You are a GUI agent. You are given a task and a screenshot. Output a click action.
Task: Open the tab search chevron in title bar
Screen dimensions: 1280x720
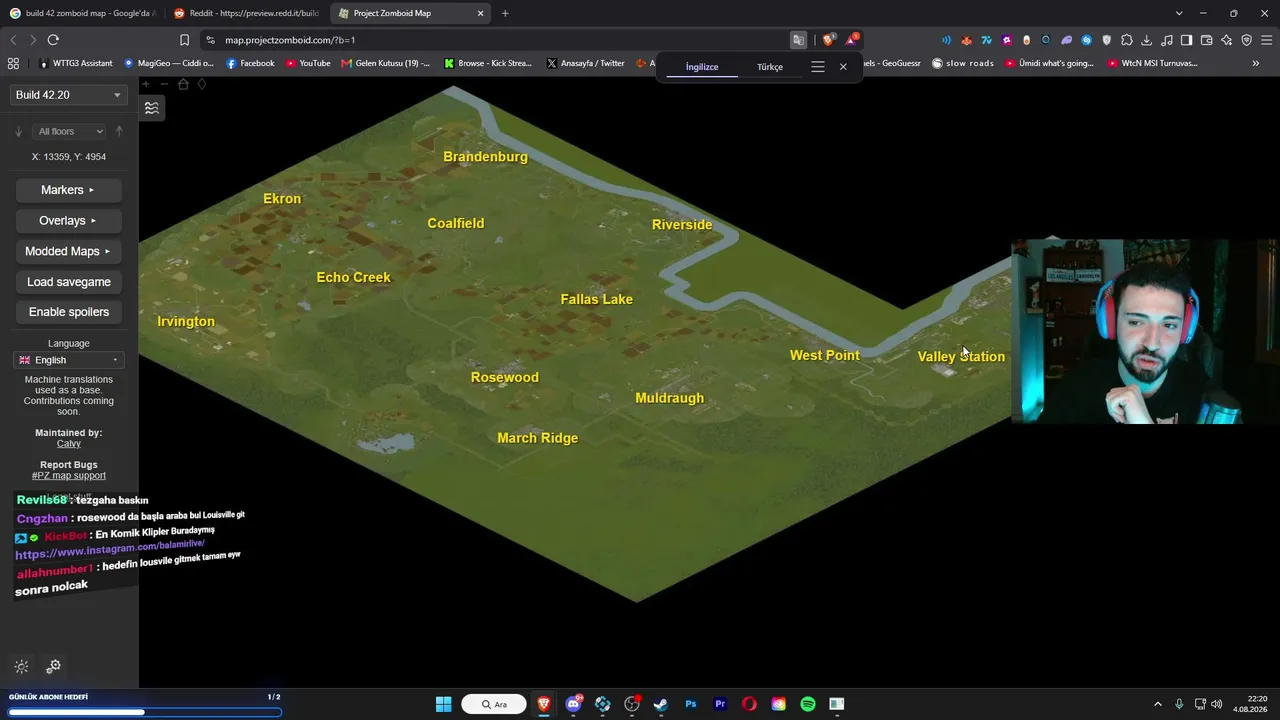1179,13
